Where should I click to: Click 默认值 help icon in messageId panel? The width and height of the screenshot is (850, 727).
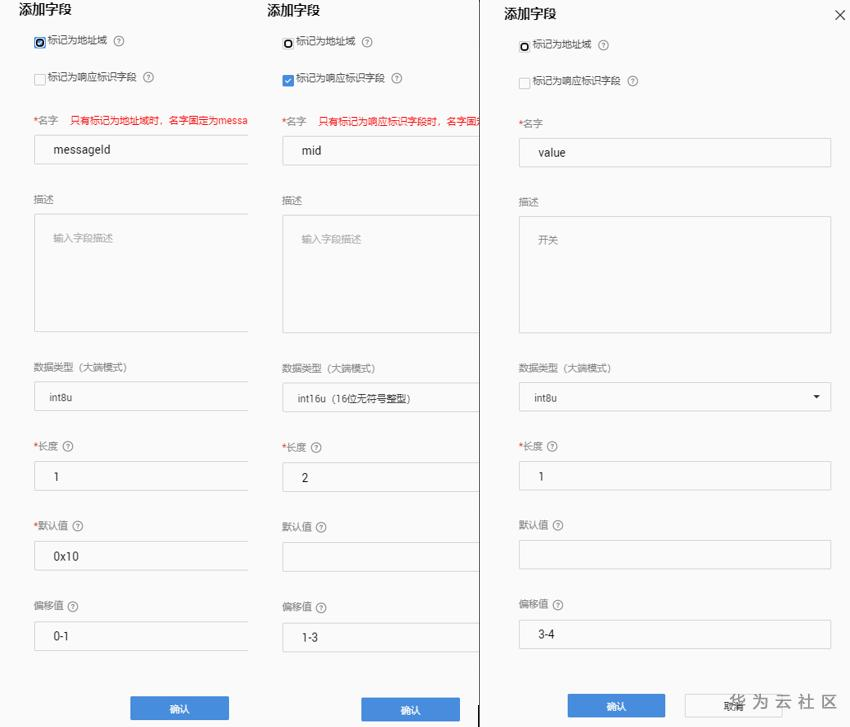[78, 526]
